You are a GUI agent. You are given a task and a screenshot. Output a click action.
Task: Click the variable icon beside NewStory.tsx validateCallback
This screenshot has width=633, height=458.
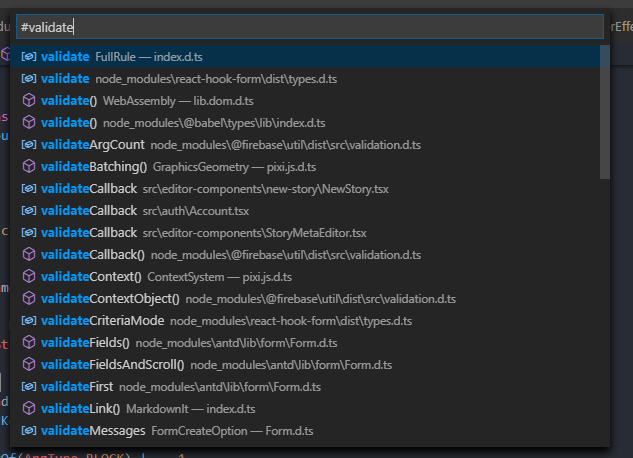29,188
